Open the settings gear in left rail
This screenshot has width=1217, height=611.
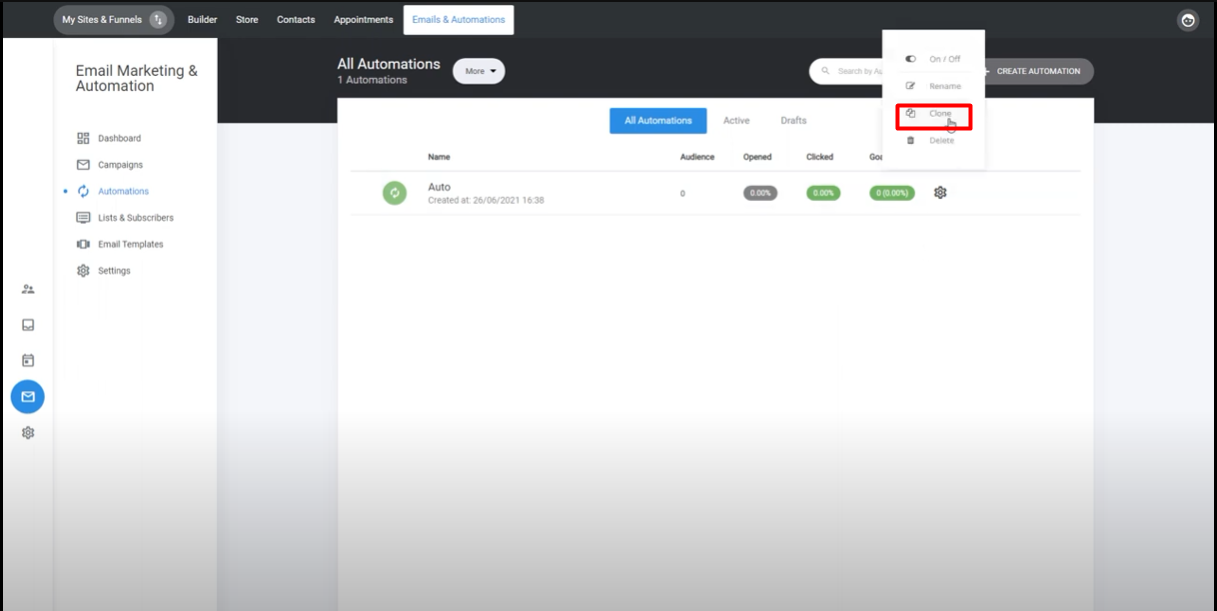tap(28, 433)
